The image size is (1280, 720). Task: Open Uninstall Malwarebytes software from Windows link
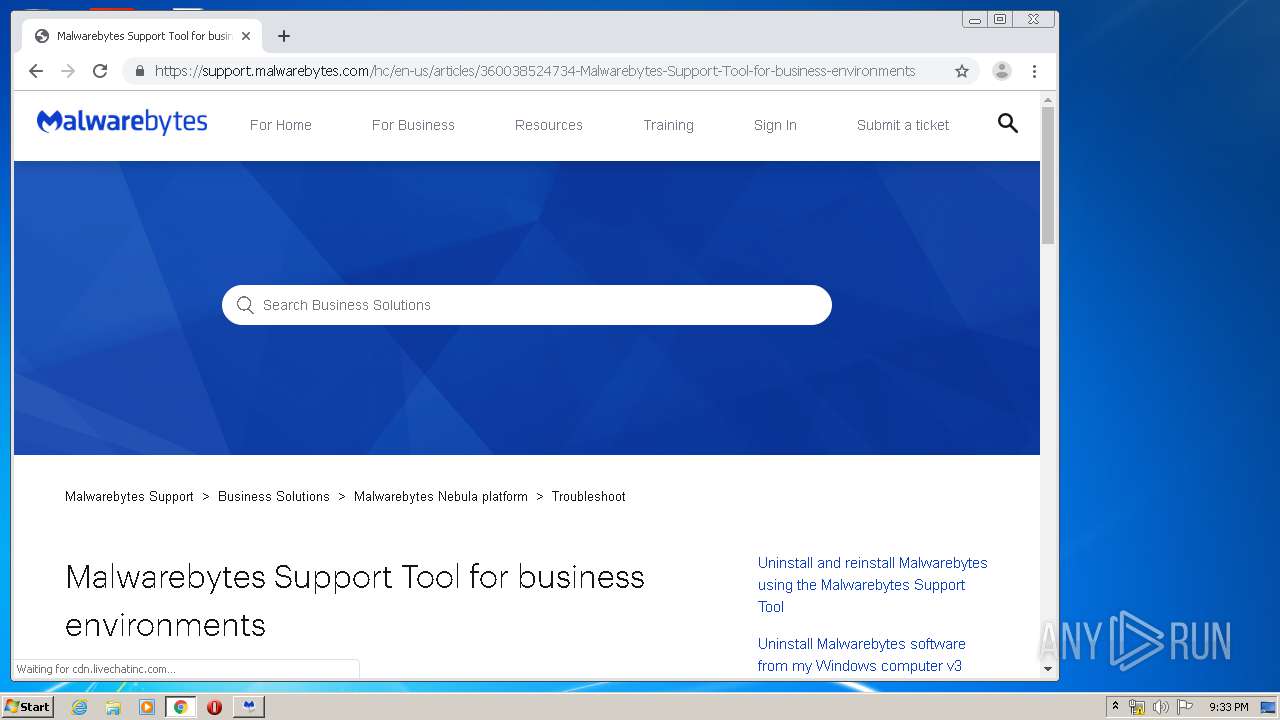(861, 655)
